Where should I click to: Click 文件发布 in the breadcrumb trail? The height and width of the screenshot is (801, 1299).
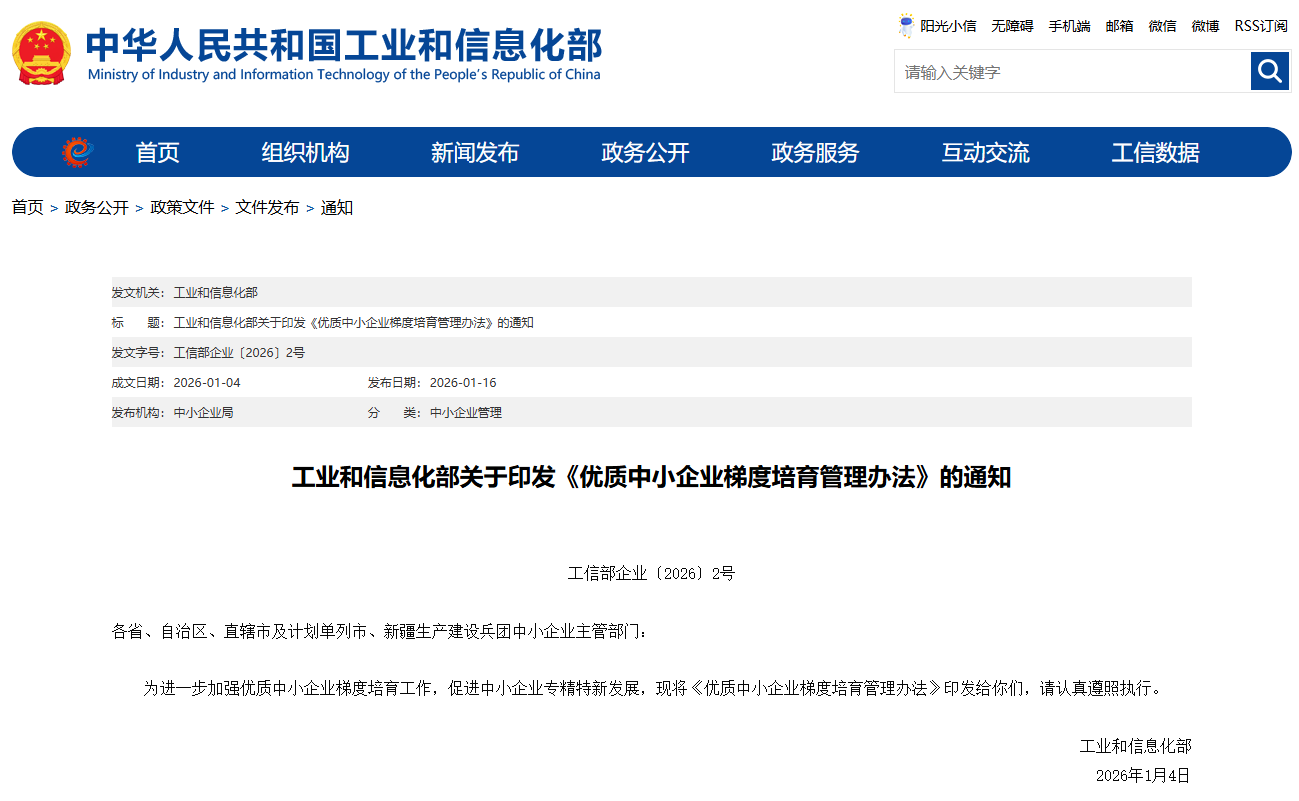tap(267, 208)
